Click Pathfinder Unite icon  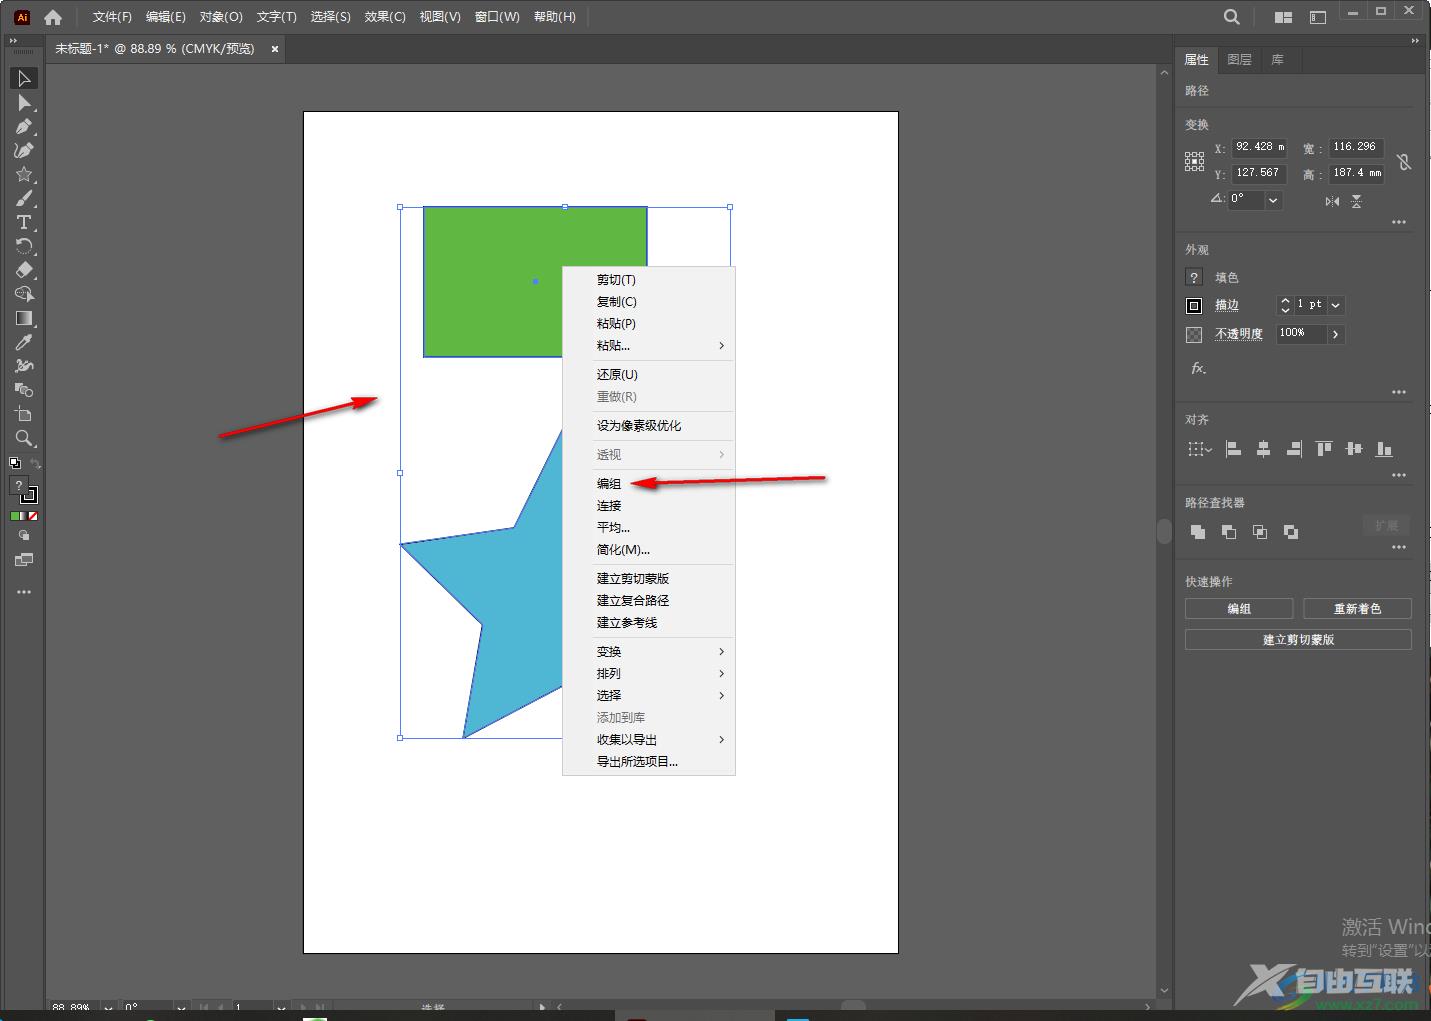pos(1198,532)
